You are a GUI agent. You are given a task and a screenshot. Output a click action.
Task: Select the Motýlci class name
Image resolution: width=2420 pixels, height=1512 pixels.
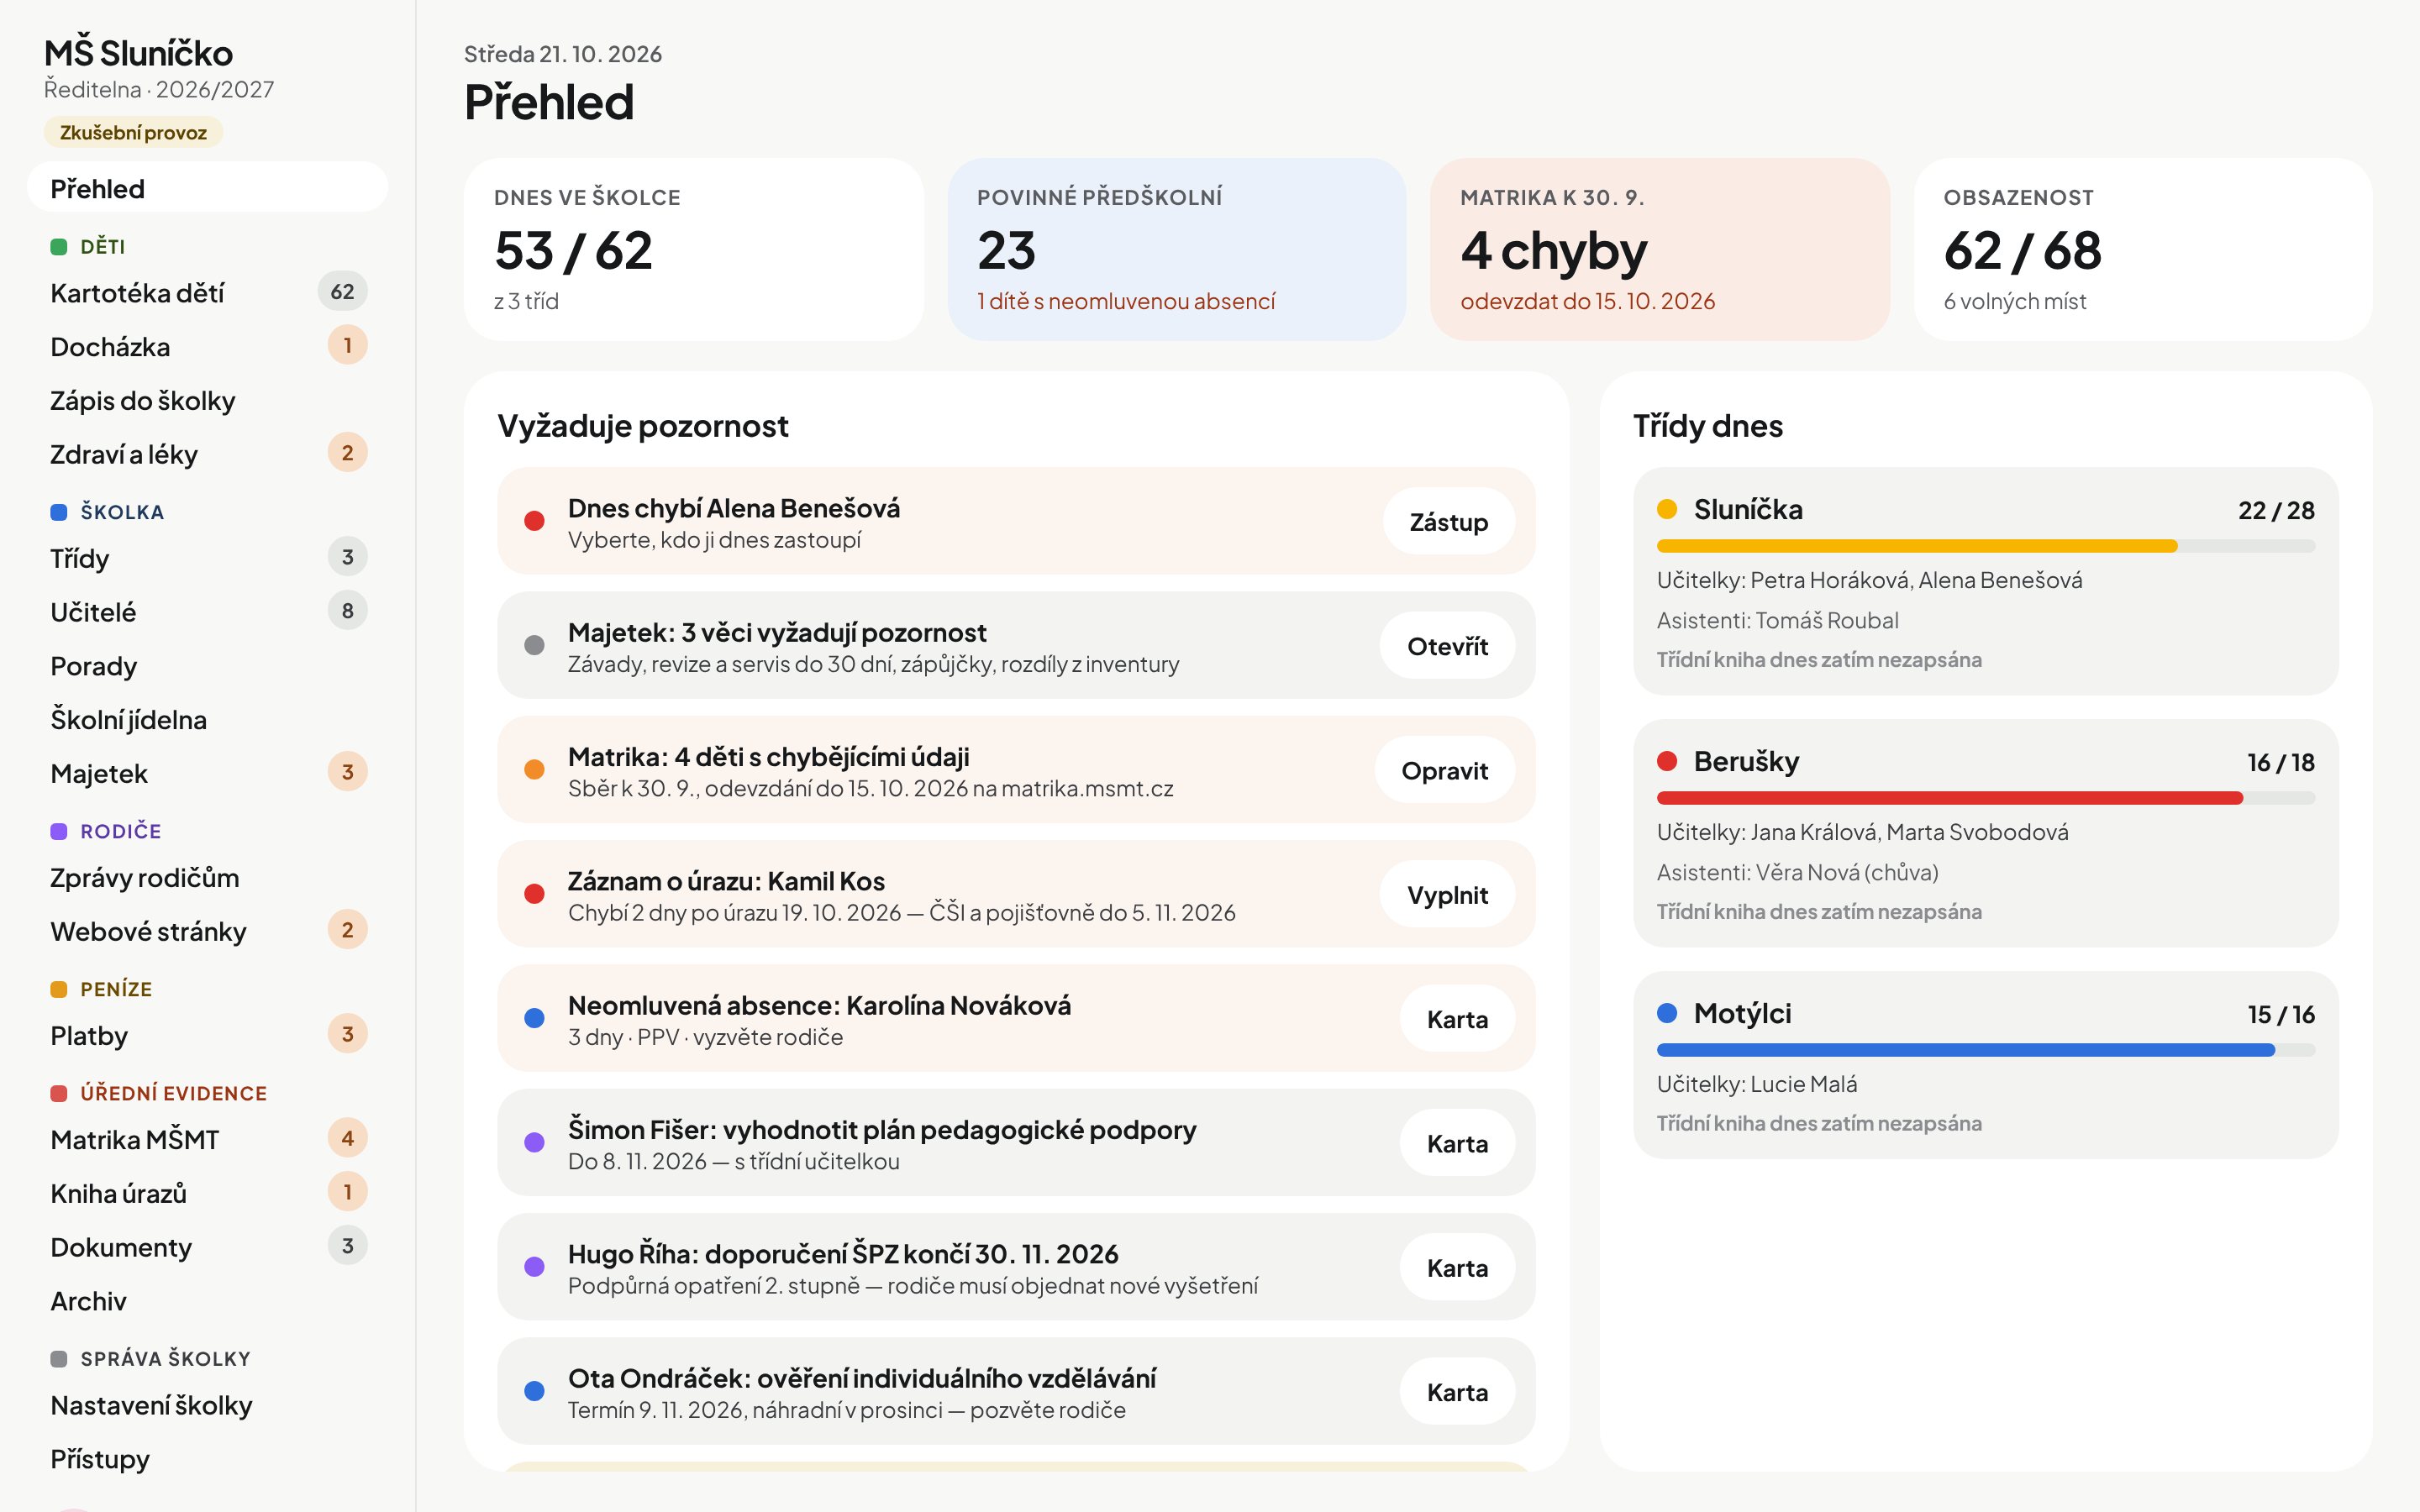coord(1742,1013)
